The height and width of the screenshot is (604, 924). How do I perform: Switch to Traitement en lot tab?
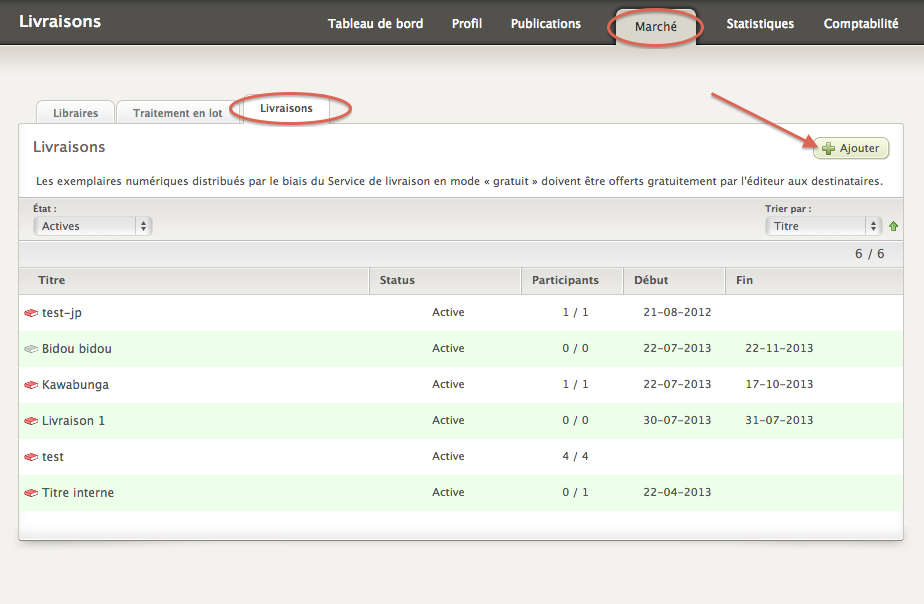pyautogui.click(x=177, y=113)
